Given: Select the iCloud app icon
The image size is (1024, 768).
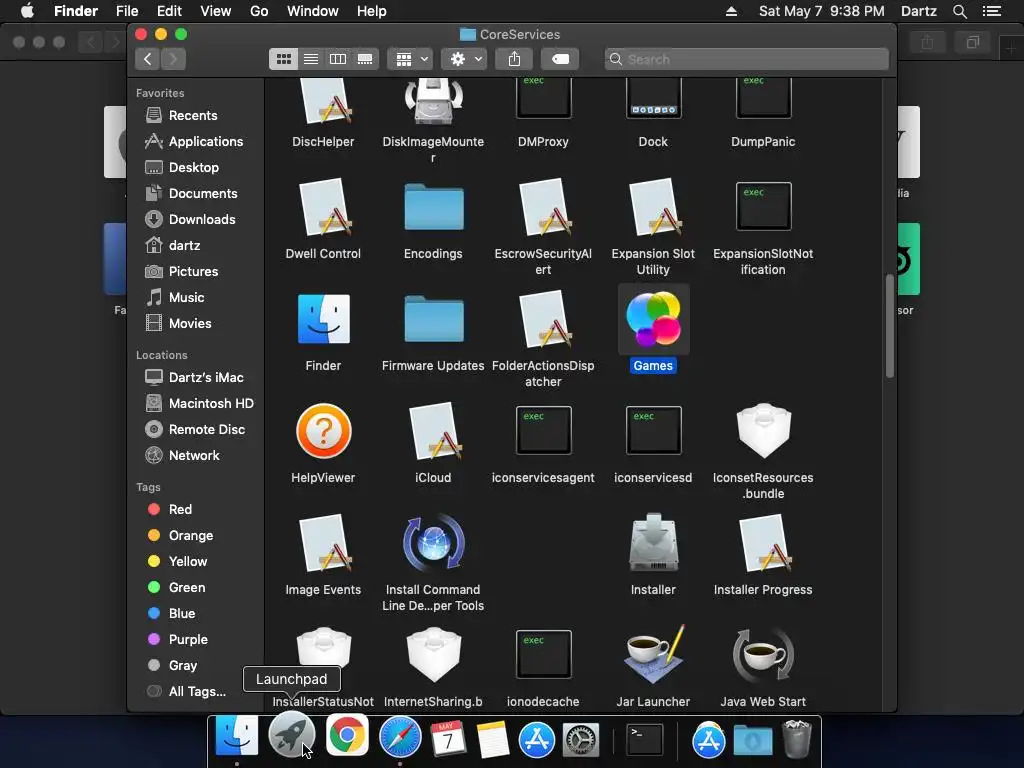Looking at the screenshot, I should click(x=434, y=431).
